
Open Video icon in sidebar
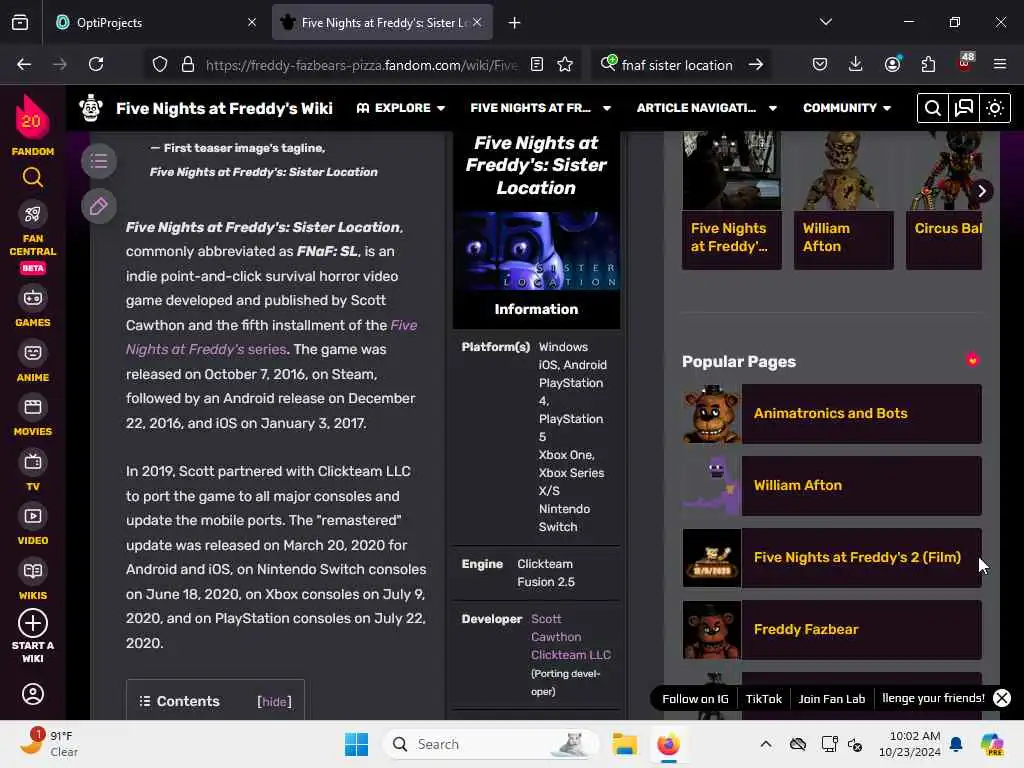[x=33, y=517]
